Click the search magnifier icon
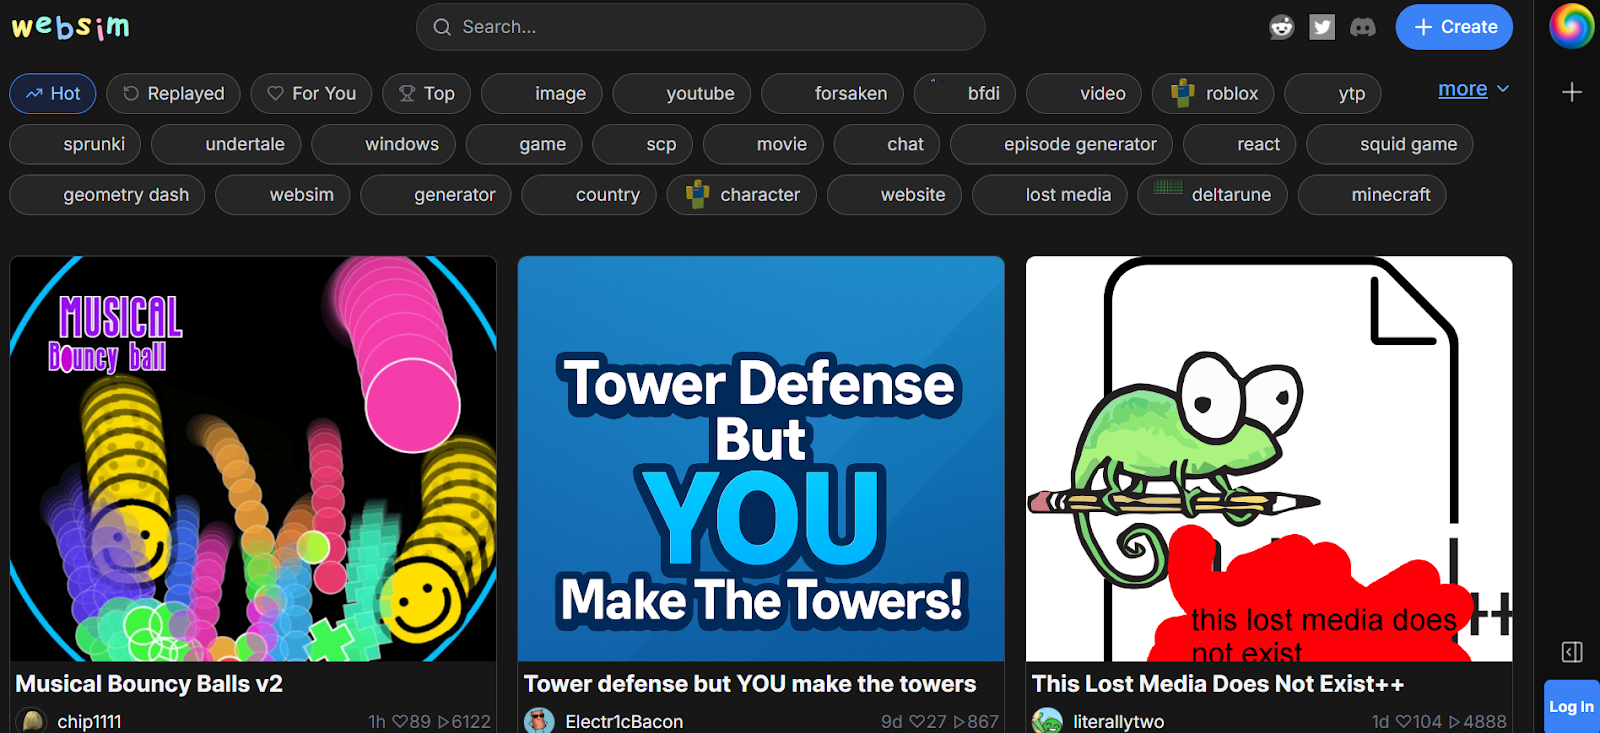1600x733 pixels. (442, 27)
